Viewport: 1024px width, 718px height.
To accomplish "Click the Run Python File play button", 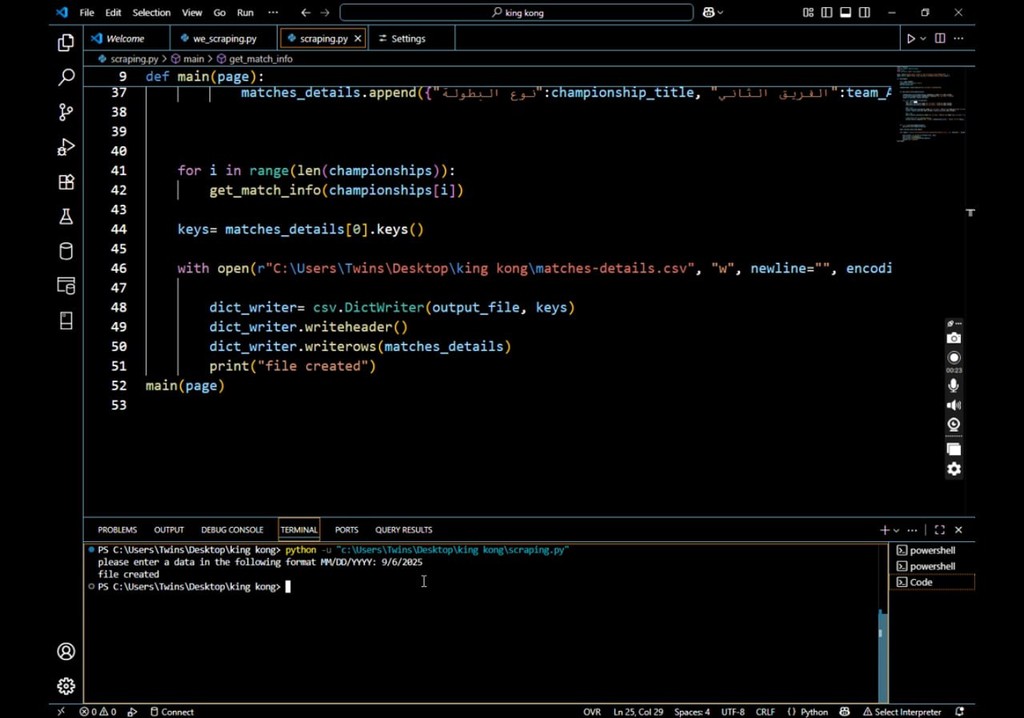I will pos(910,39).
